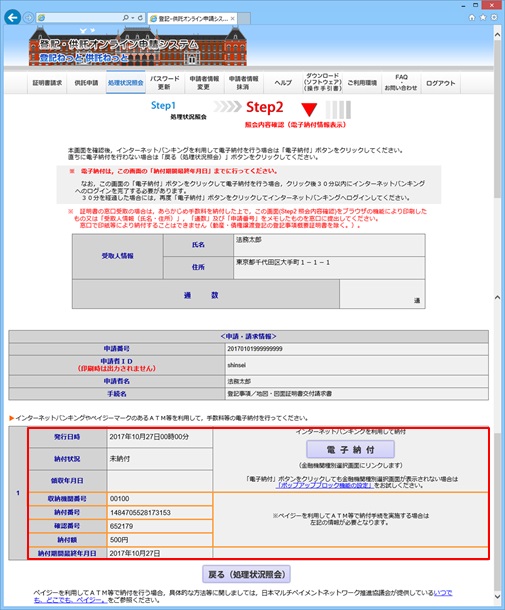Click the address 東京都千代田区大手町1-1-1
Screen dimensions: 505x610
pyautogui.click(x=283, y=263)
